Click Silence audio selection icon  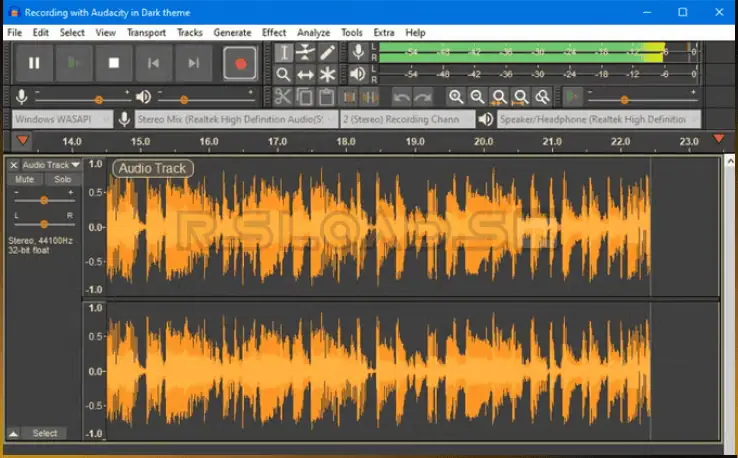(370, 97)
